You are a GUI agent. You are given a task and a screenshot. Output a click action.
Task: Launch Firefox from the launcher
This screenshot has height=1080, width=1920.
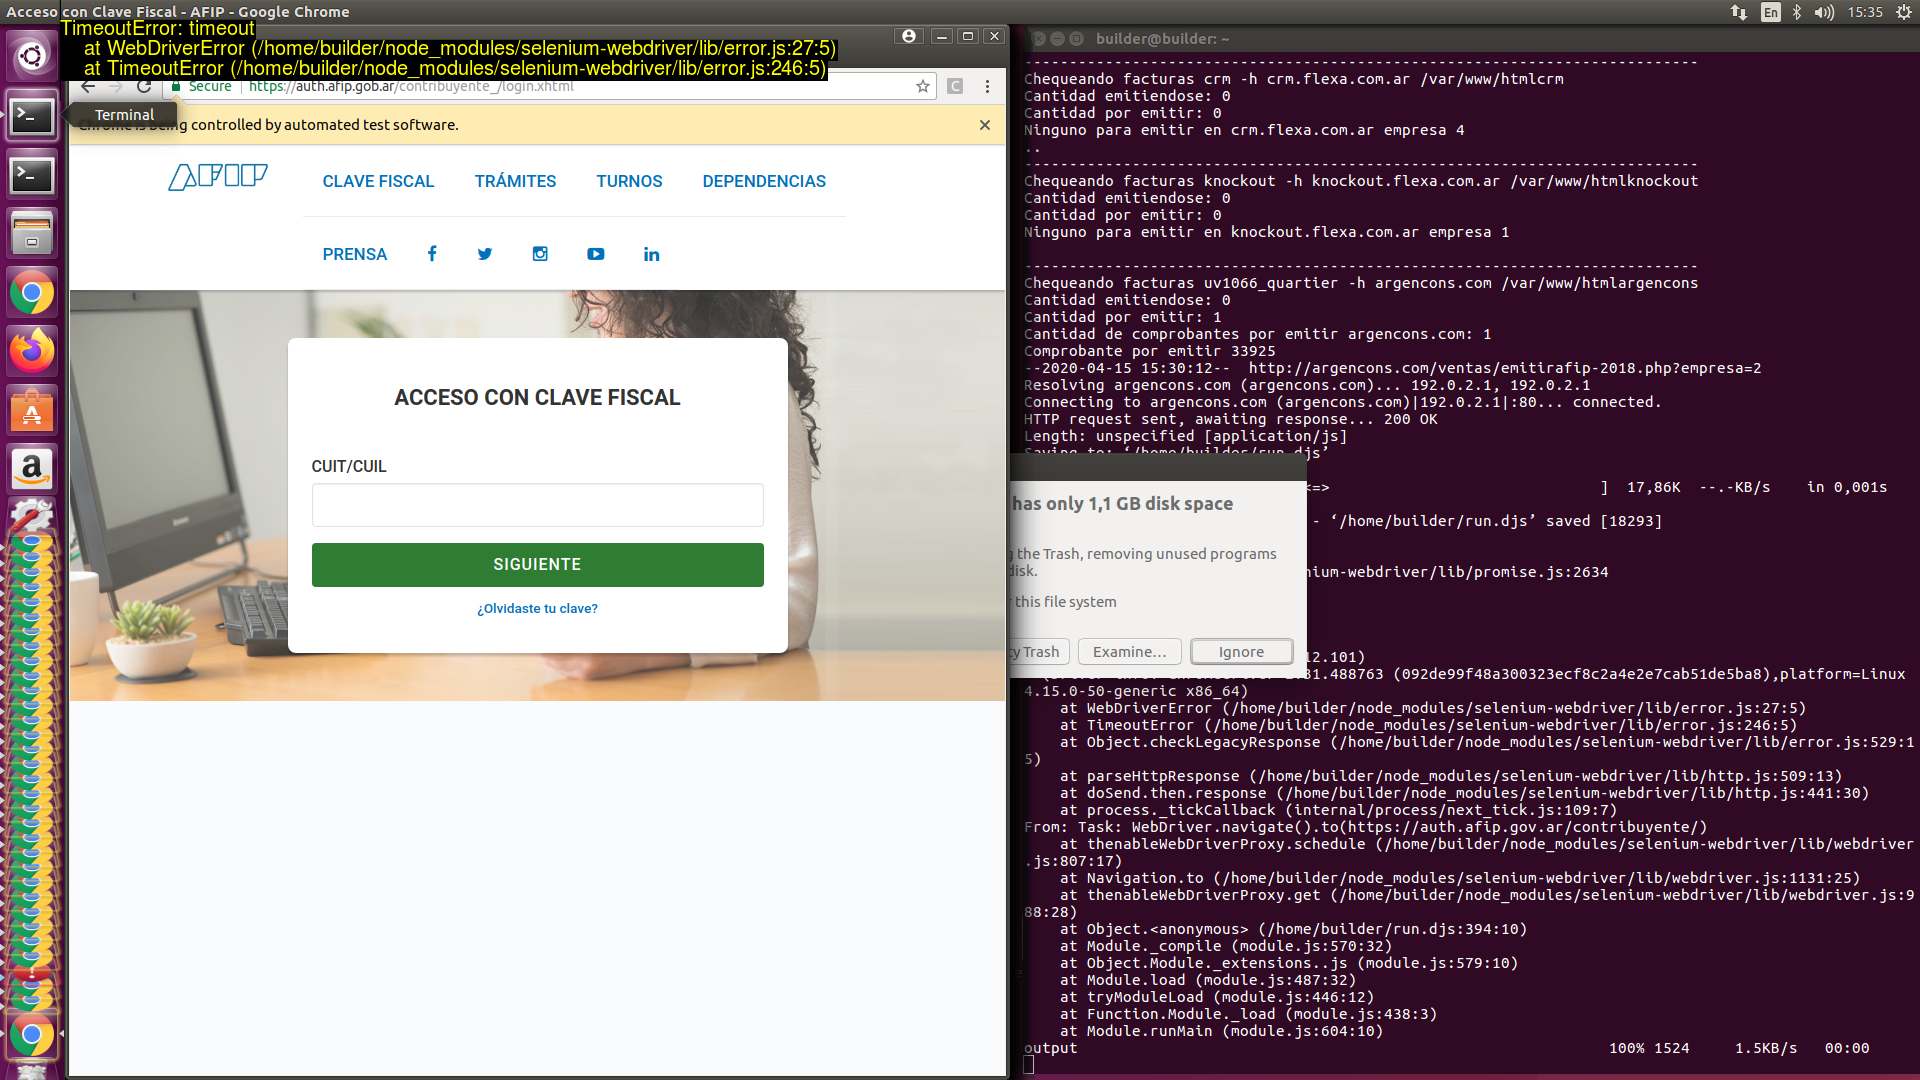tap(32, 352)
